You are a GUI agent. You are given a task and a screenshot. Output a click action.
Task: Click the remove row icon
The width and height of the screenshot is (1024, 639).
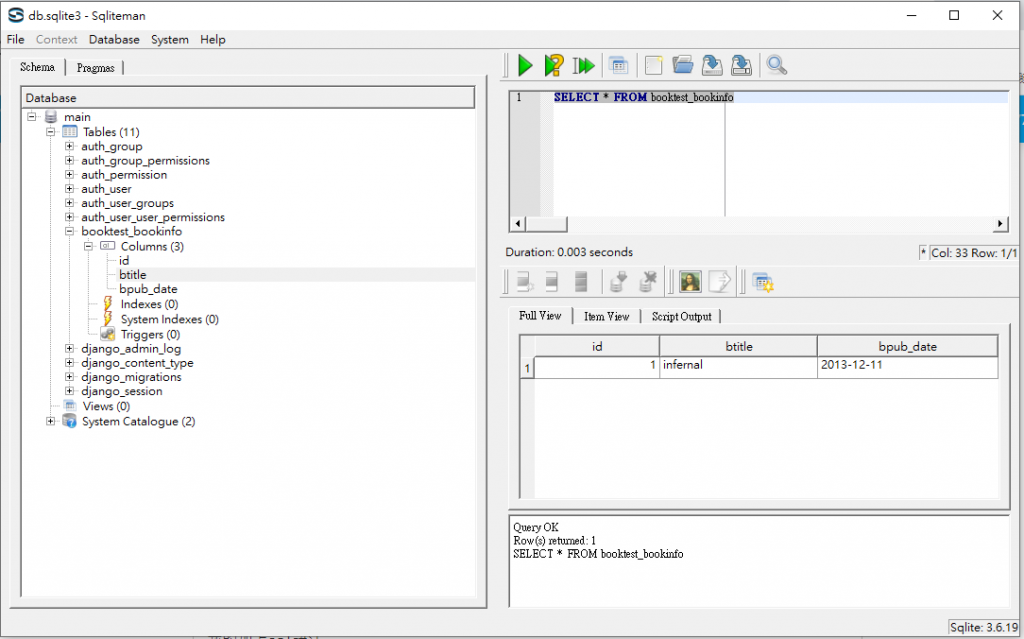click(x=552, y=282)
